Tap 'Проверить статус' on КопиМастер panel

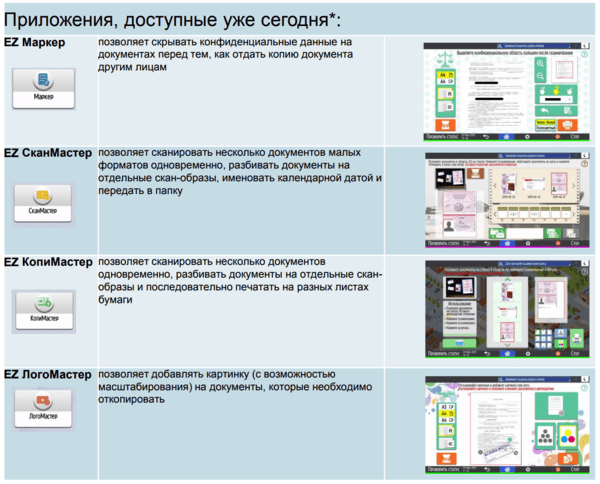pyautogui.click(x=443, y=354)
